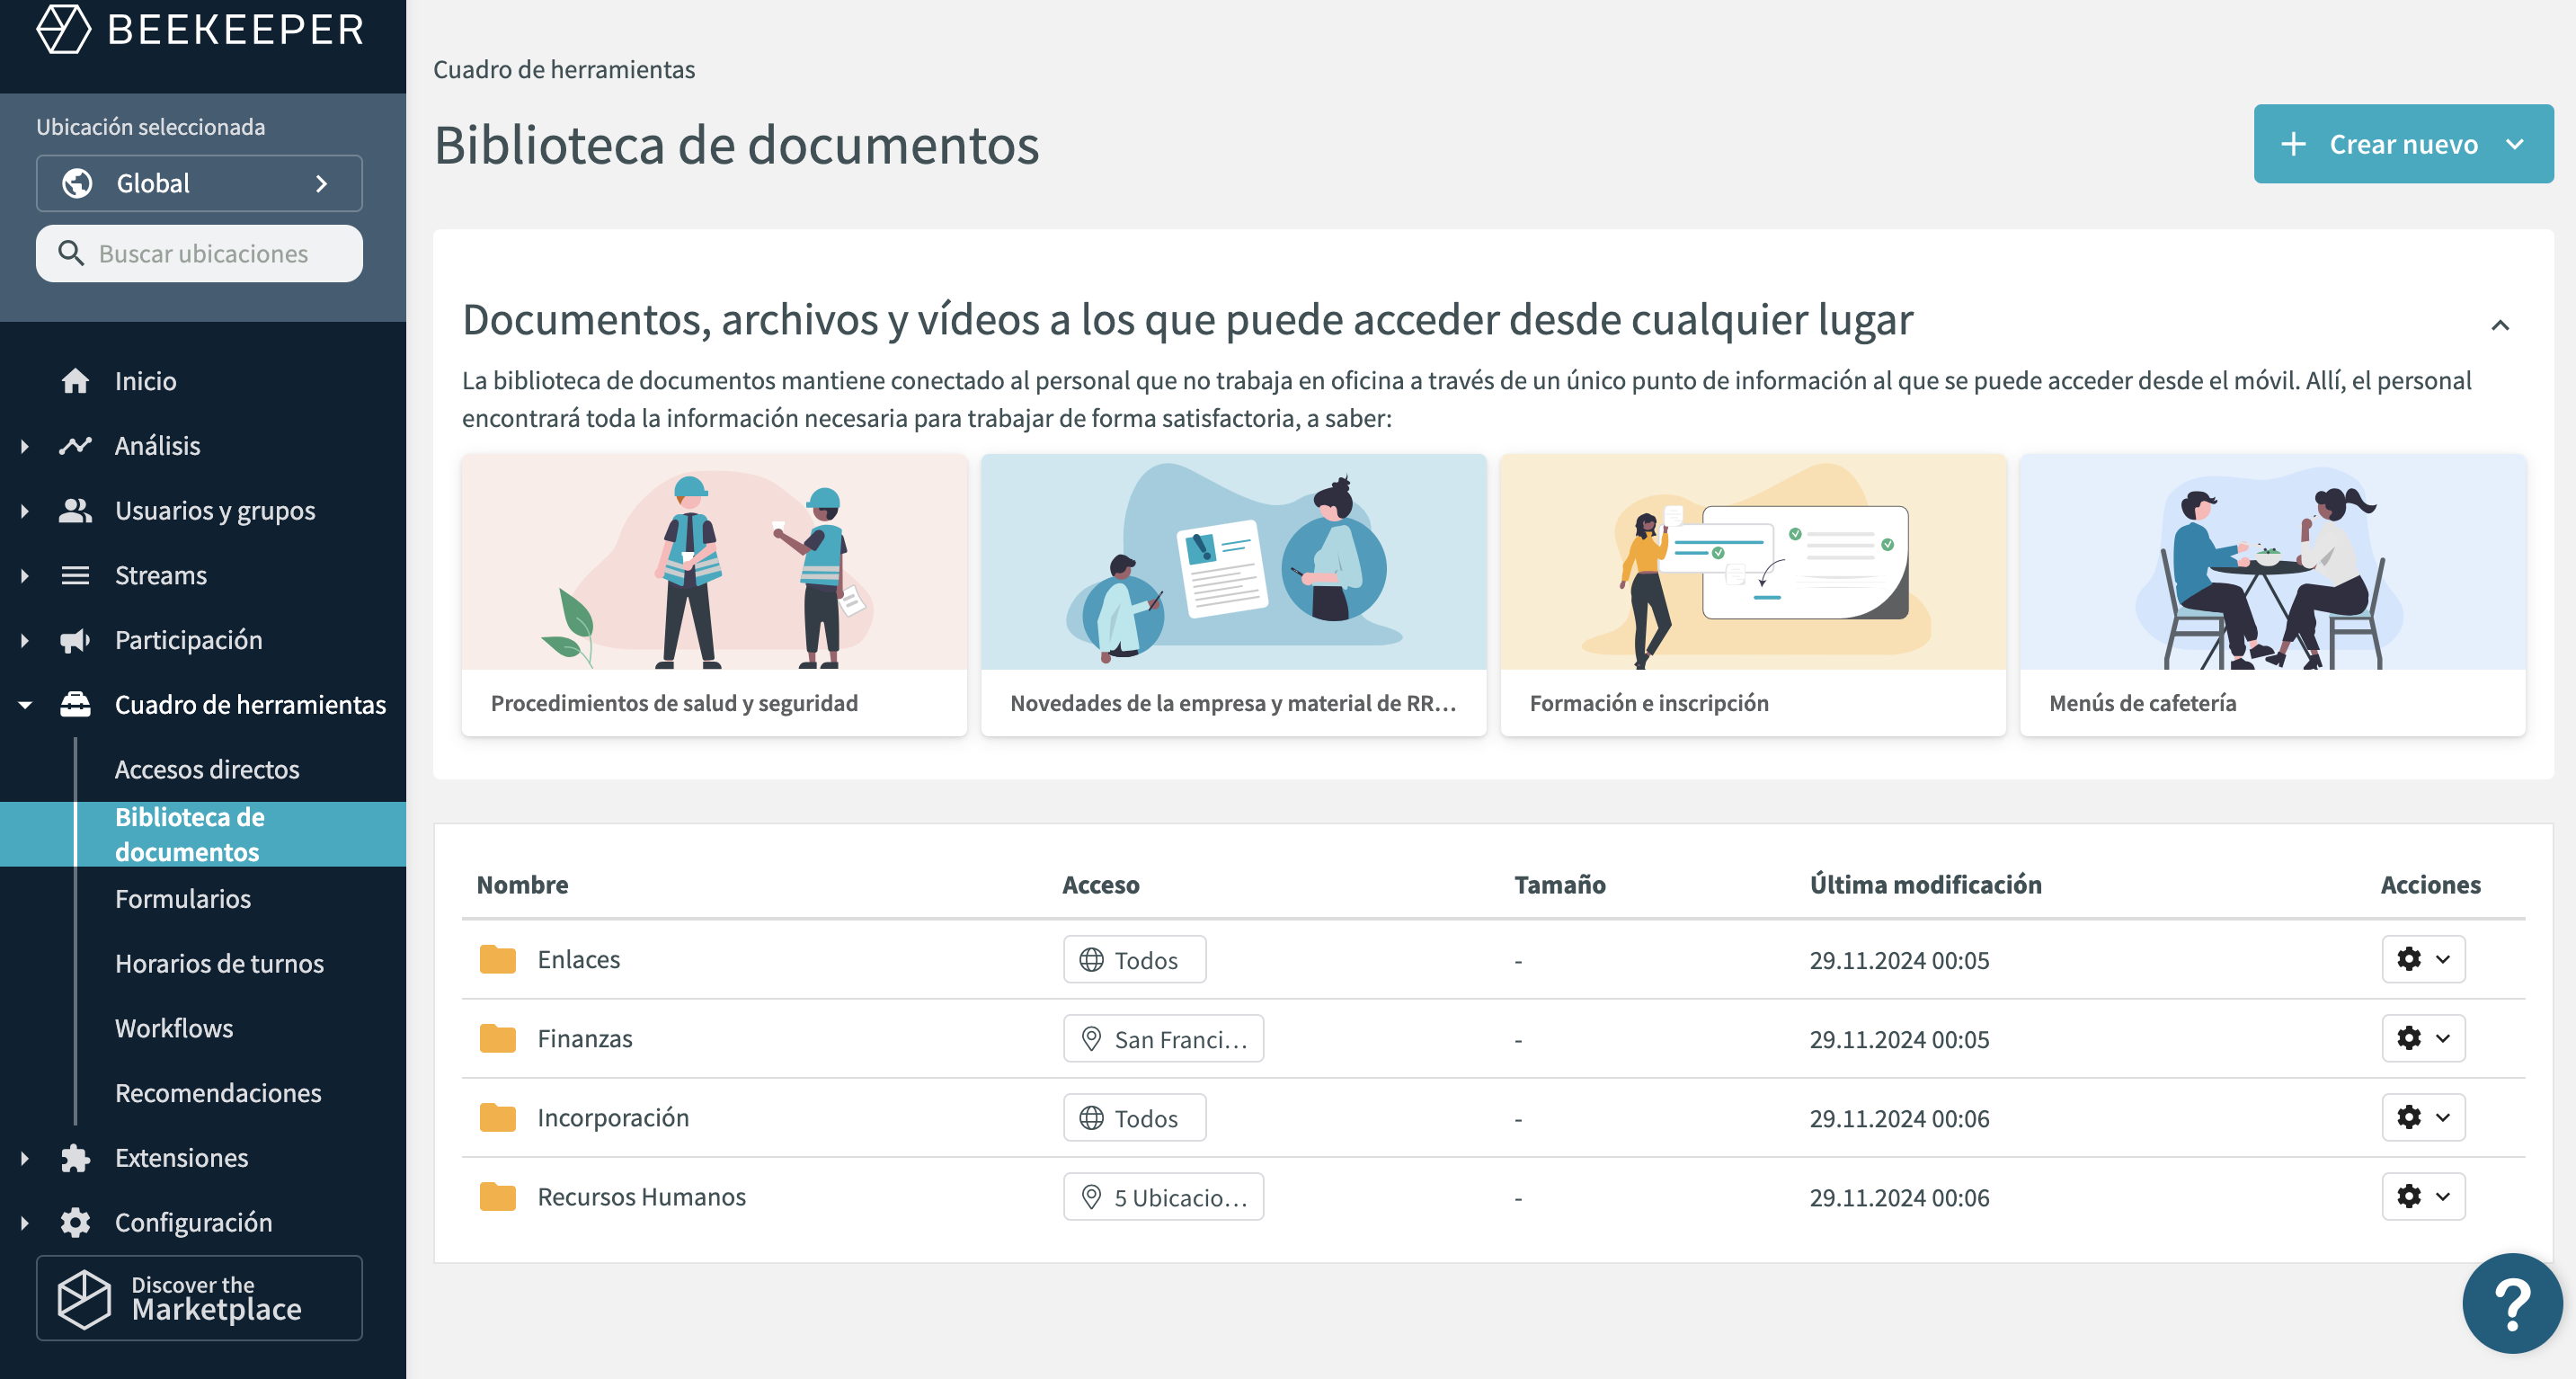Click the Recursos Humanos folder icon
The height and width of the screenshot is (1379, 2576).
coord(497,1197)
